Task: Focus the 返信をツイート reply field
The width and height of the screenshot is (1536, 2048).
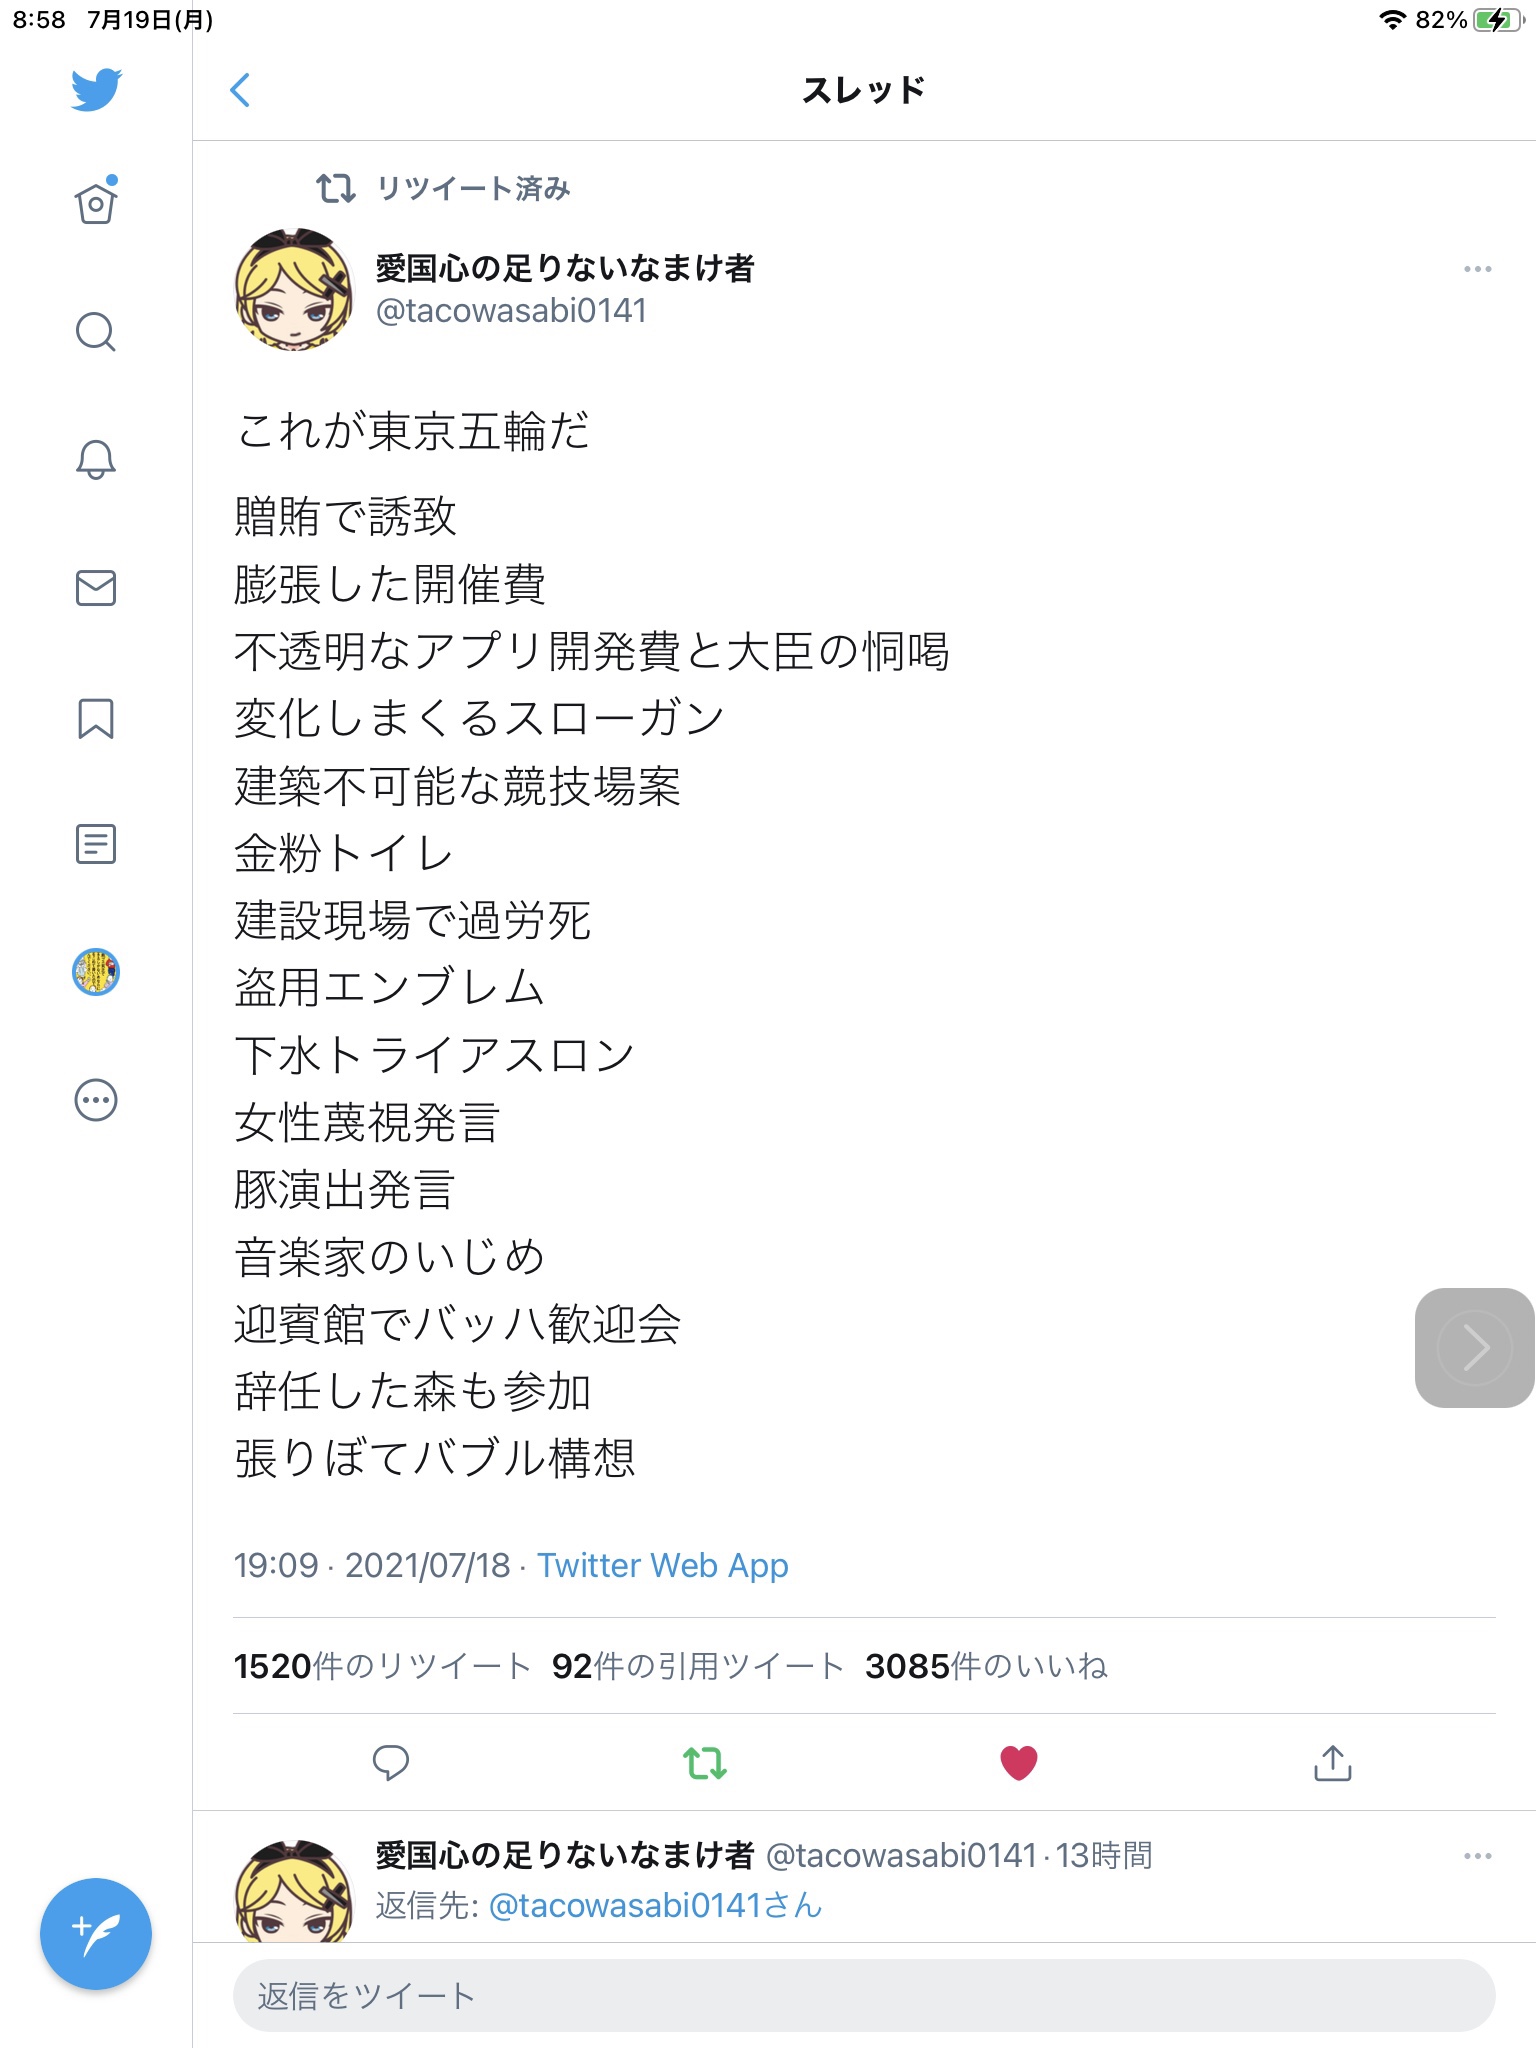Action: [864, 1995]
